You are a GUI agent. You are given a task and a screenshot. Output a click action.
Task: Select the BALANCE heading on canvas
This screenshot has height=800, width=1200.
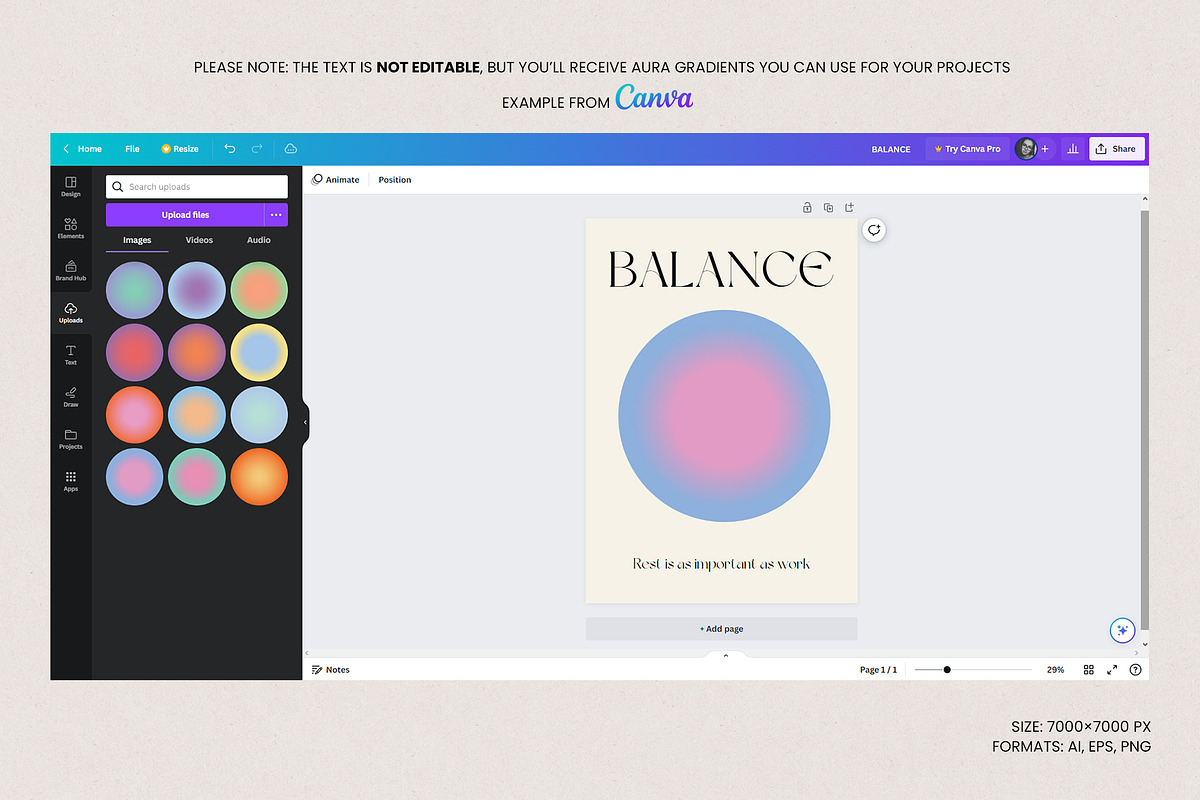(x=721, y=269)
